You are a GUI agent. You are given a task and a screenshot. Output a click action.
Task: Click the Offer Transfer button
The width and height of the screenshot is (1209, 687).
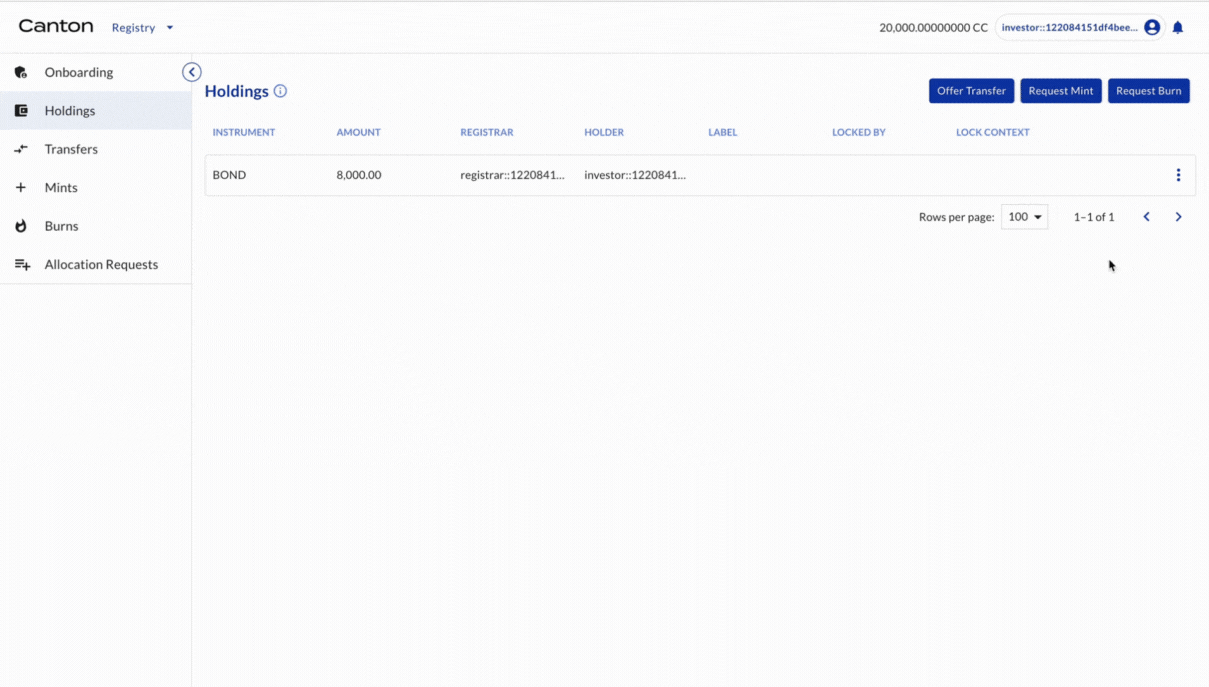point(971,90)
